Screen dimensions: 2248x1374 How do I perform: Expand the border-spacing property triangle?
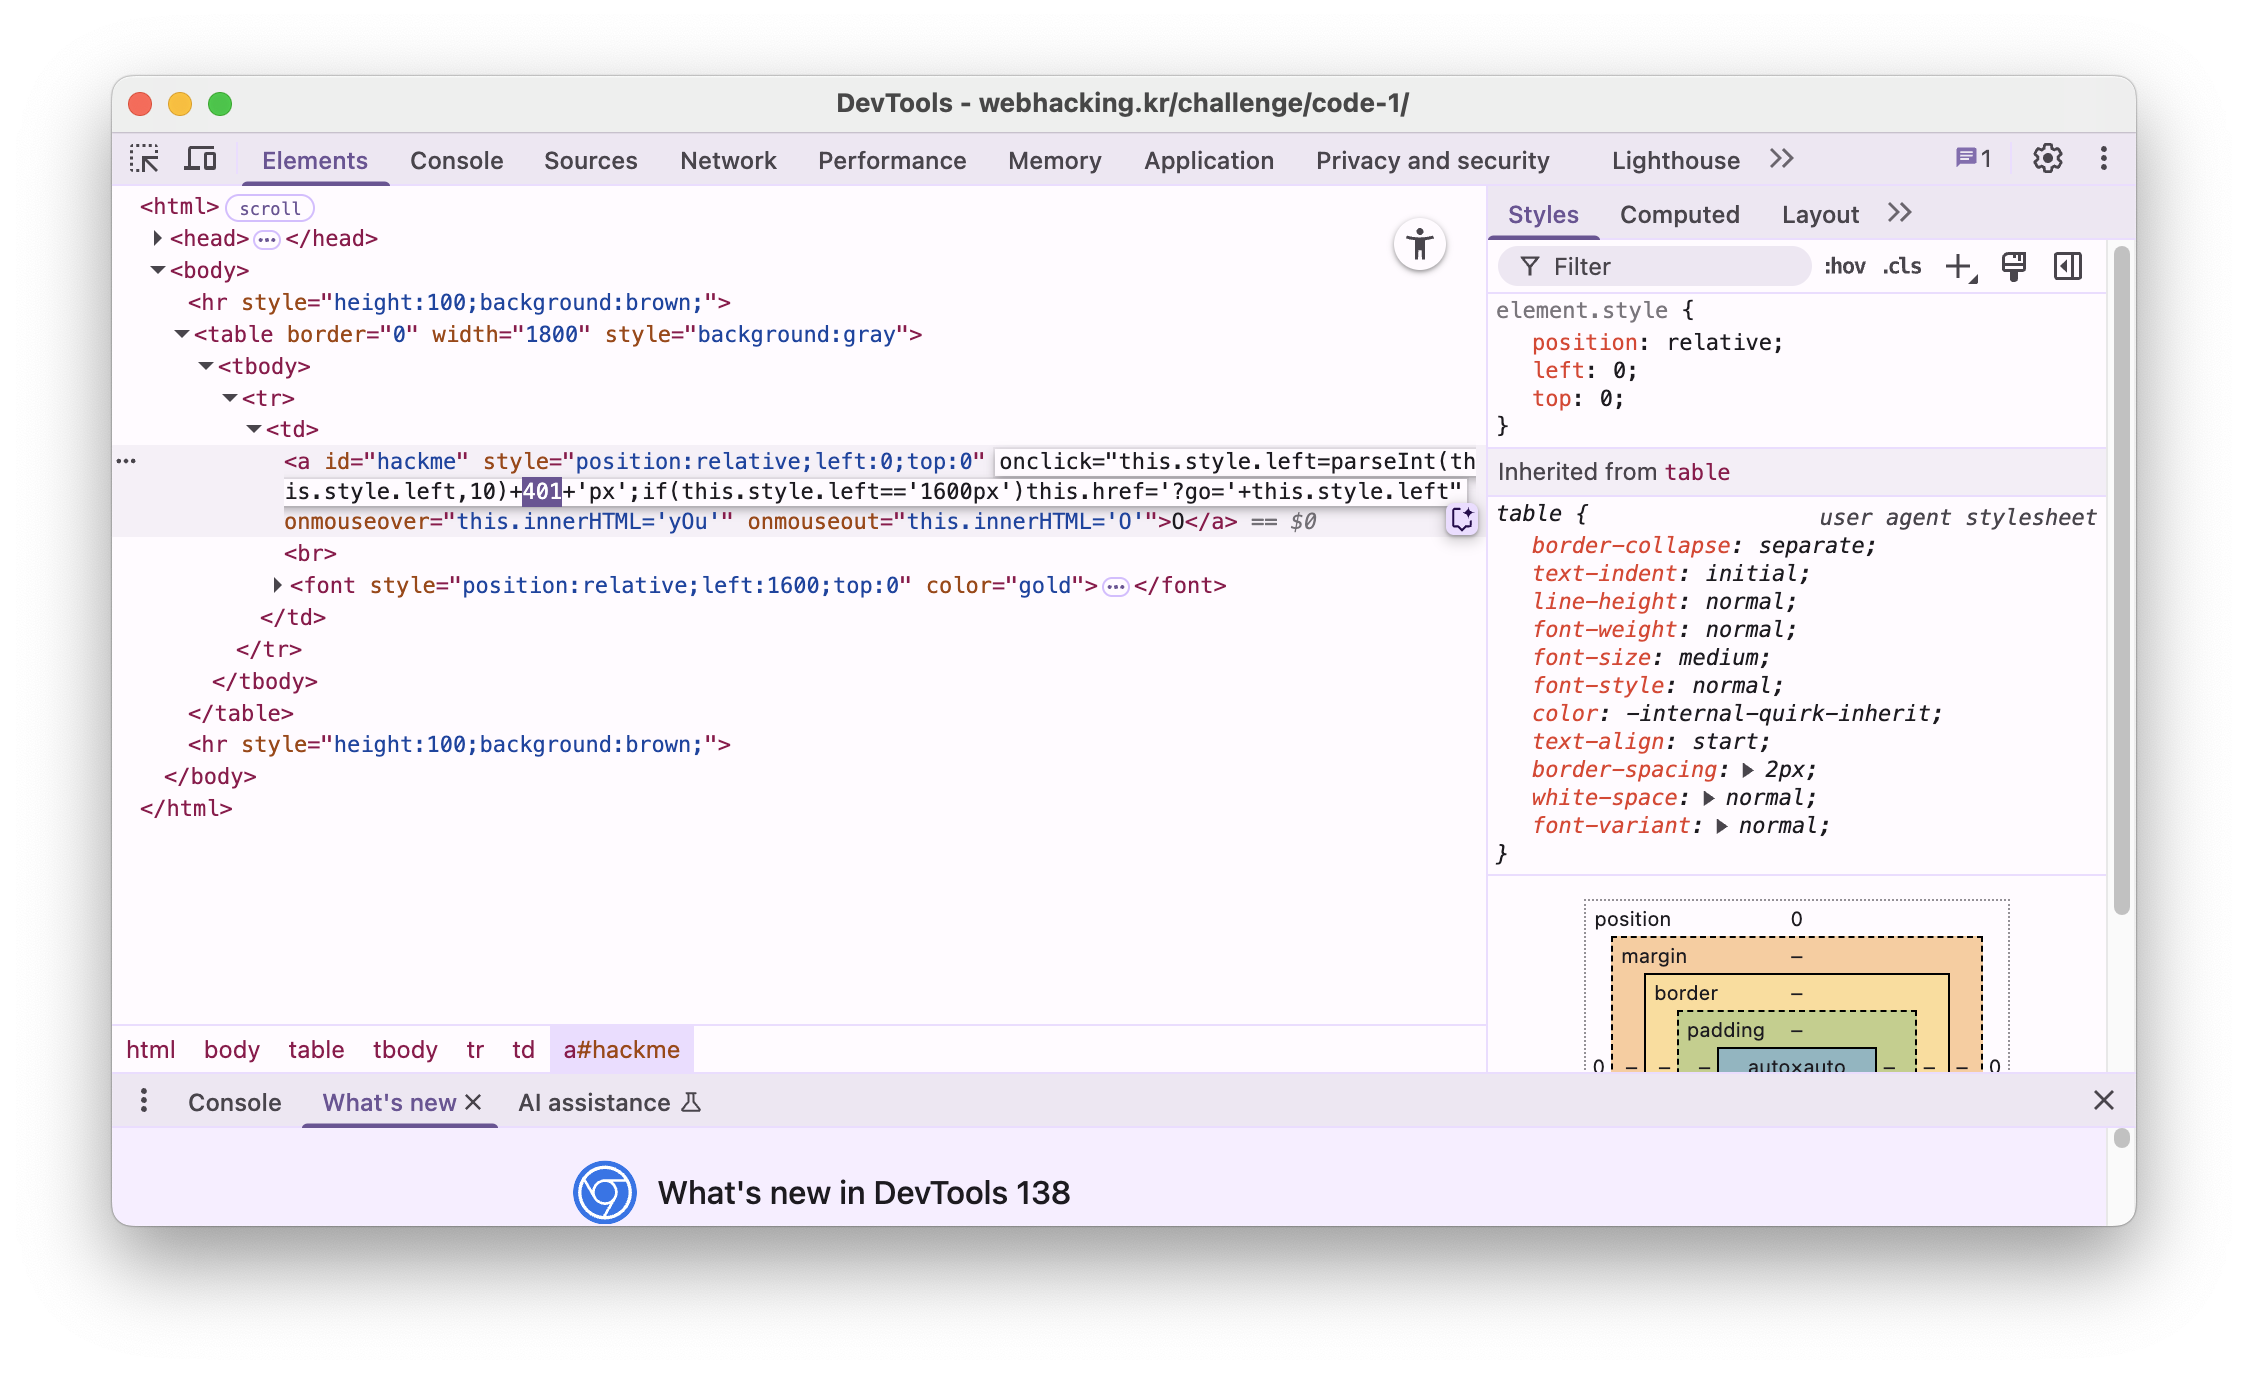1748,770
